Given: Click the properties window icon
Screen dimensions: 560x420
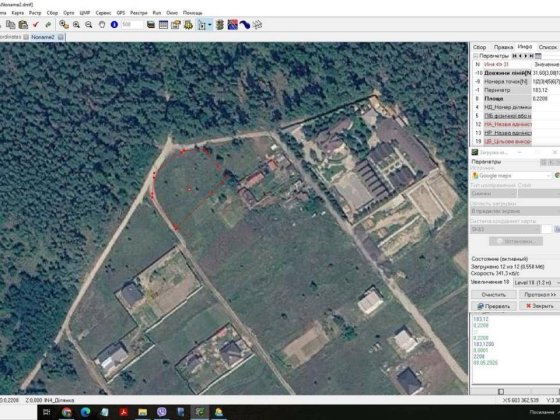Looking at the screenshot, I should (176, 25).
